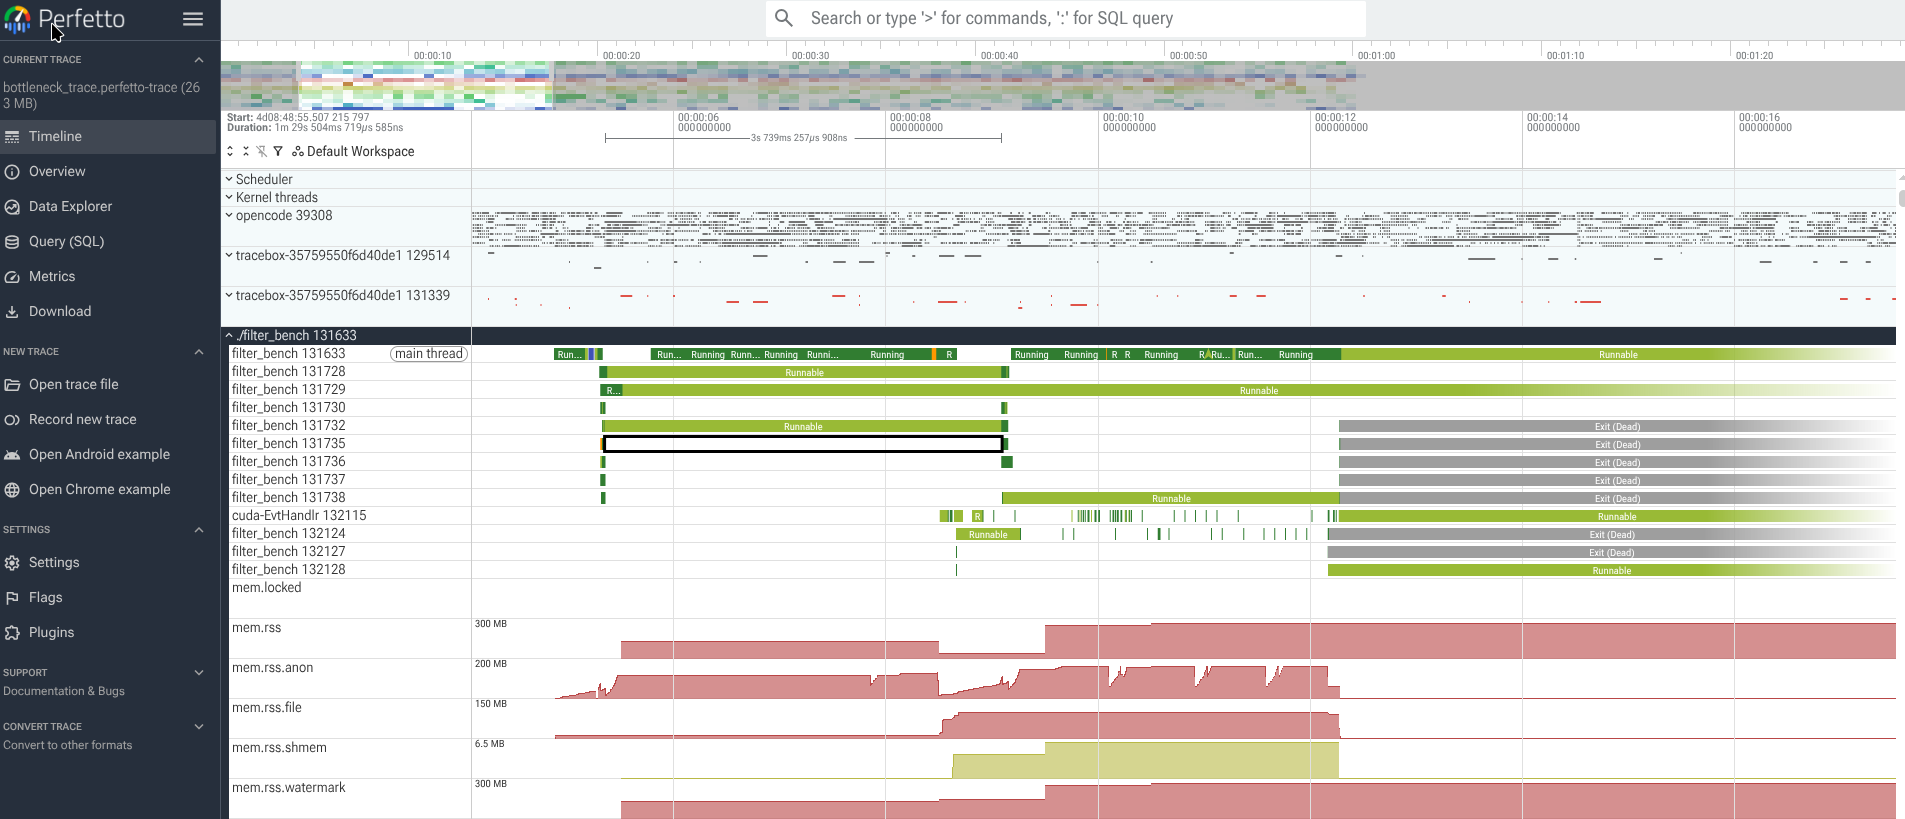Click the Query (SQL) database icon
Image resolution: width=1905 pixels, height=819 pixels.
coord(12,241)
